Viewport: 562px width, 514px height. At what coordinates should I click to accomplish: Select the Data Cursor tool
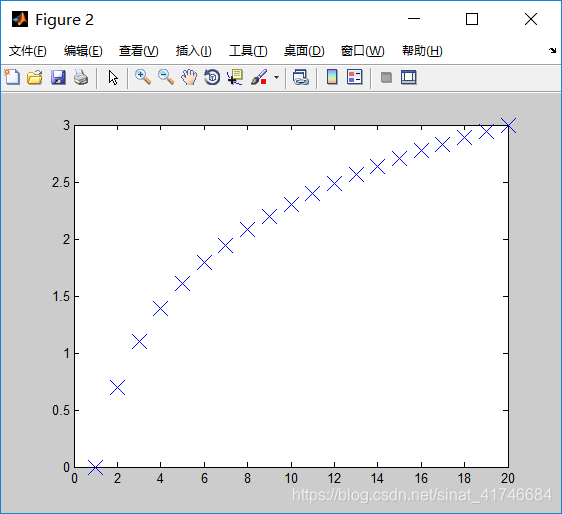pos(235,77)
